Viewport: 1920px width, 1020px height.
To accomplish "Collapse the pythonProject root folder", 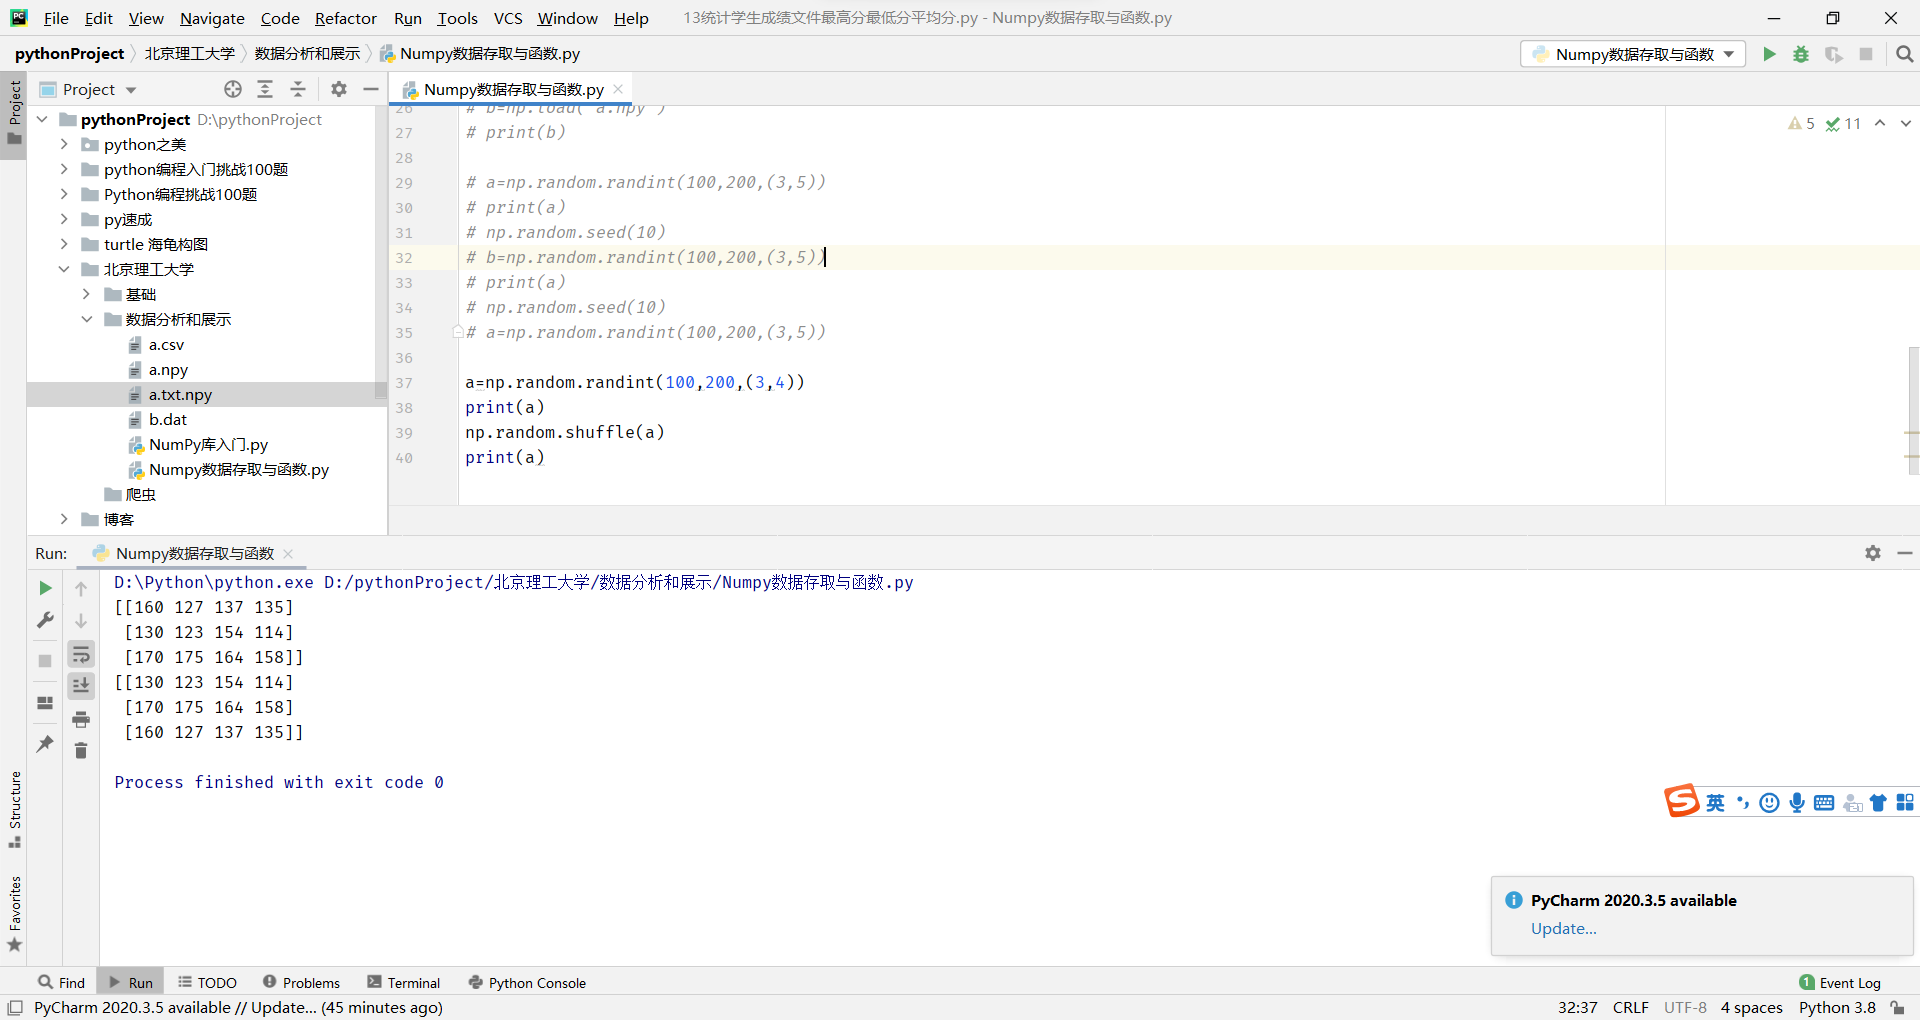I will [x=42, y=119].
